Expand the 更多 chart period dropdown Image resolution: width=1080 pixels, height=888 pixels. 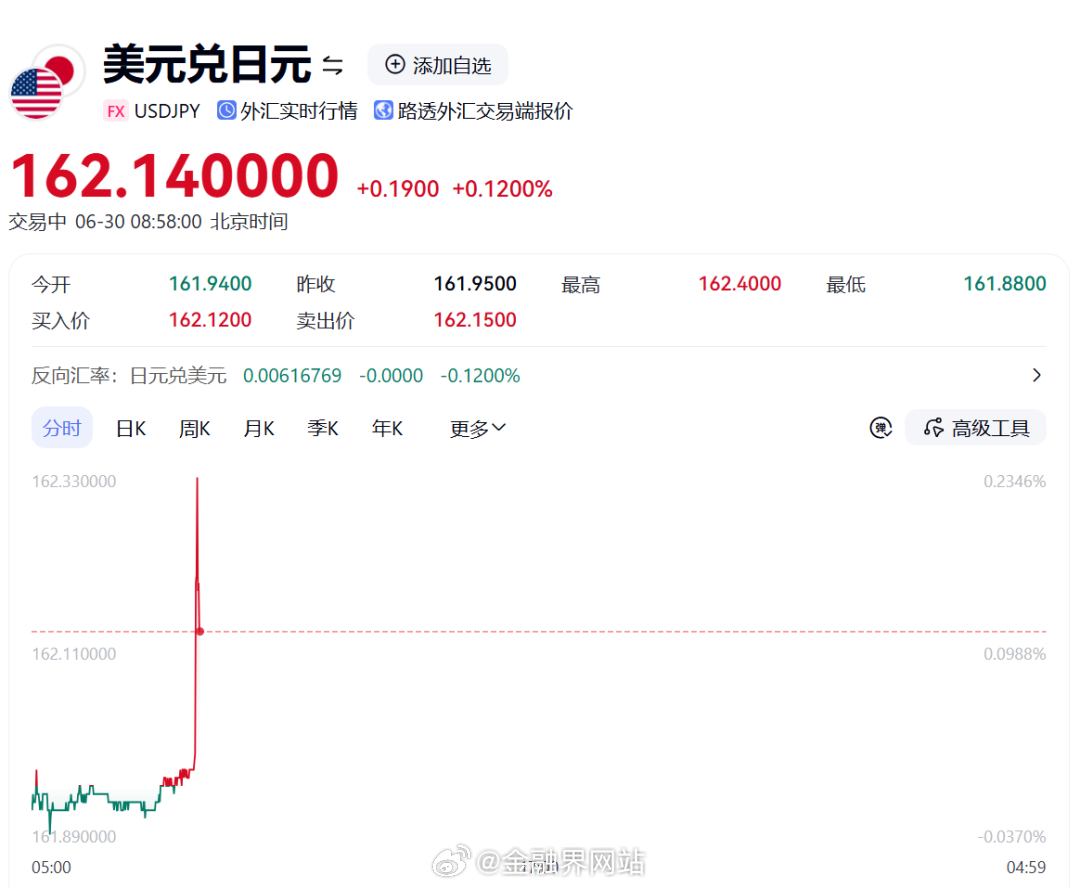click(478, 428)
